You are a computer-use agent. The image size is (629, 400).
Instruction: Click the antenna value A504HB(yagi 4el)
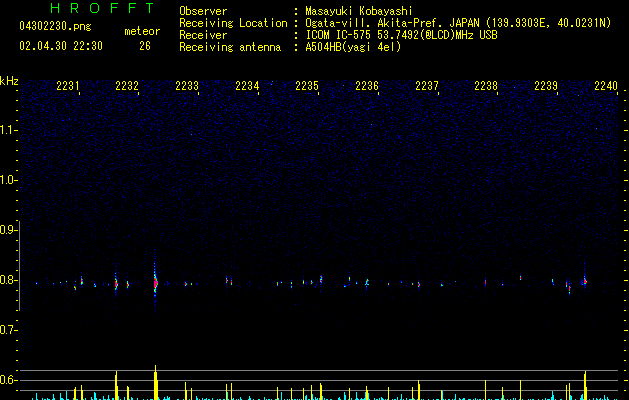click(353, 47)
